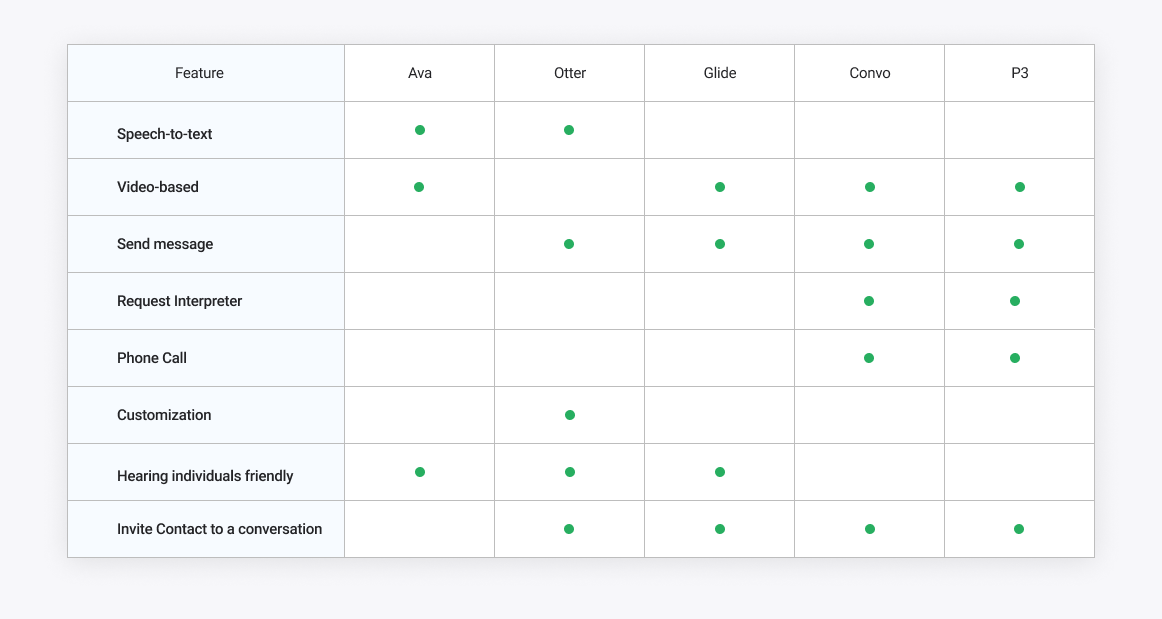Click the green dot for P3 Request Interpreter
1162x619 pixels.
(1015, 301)
